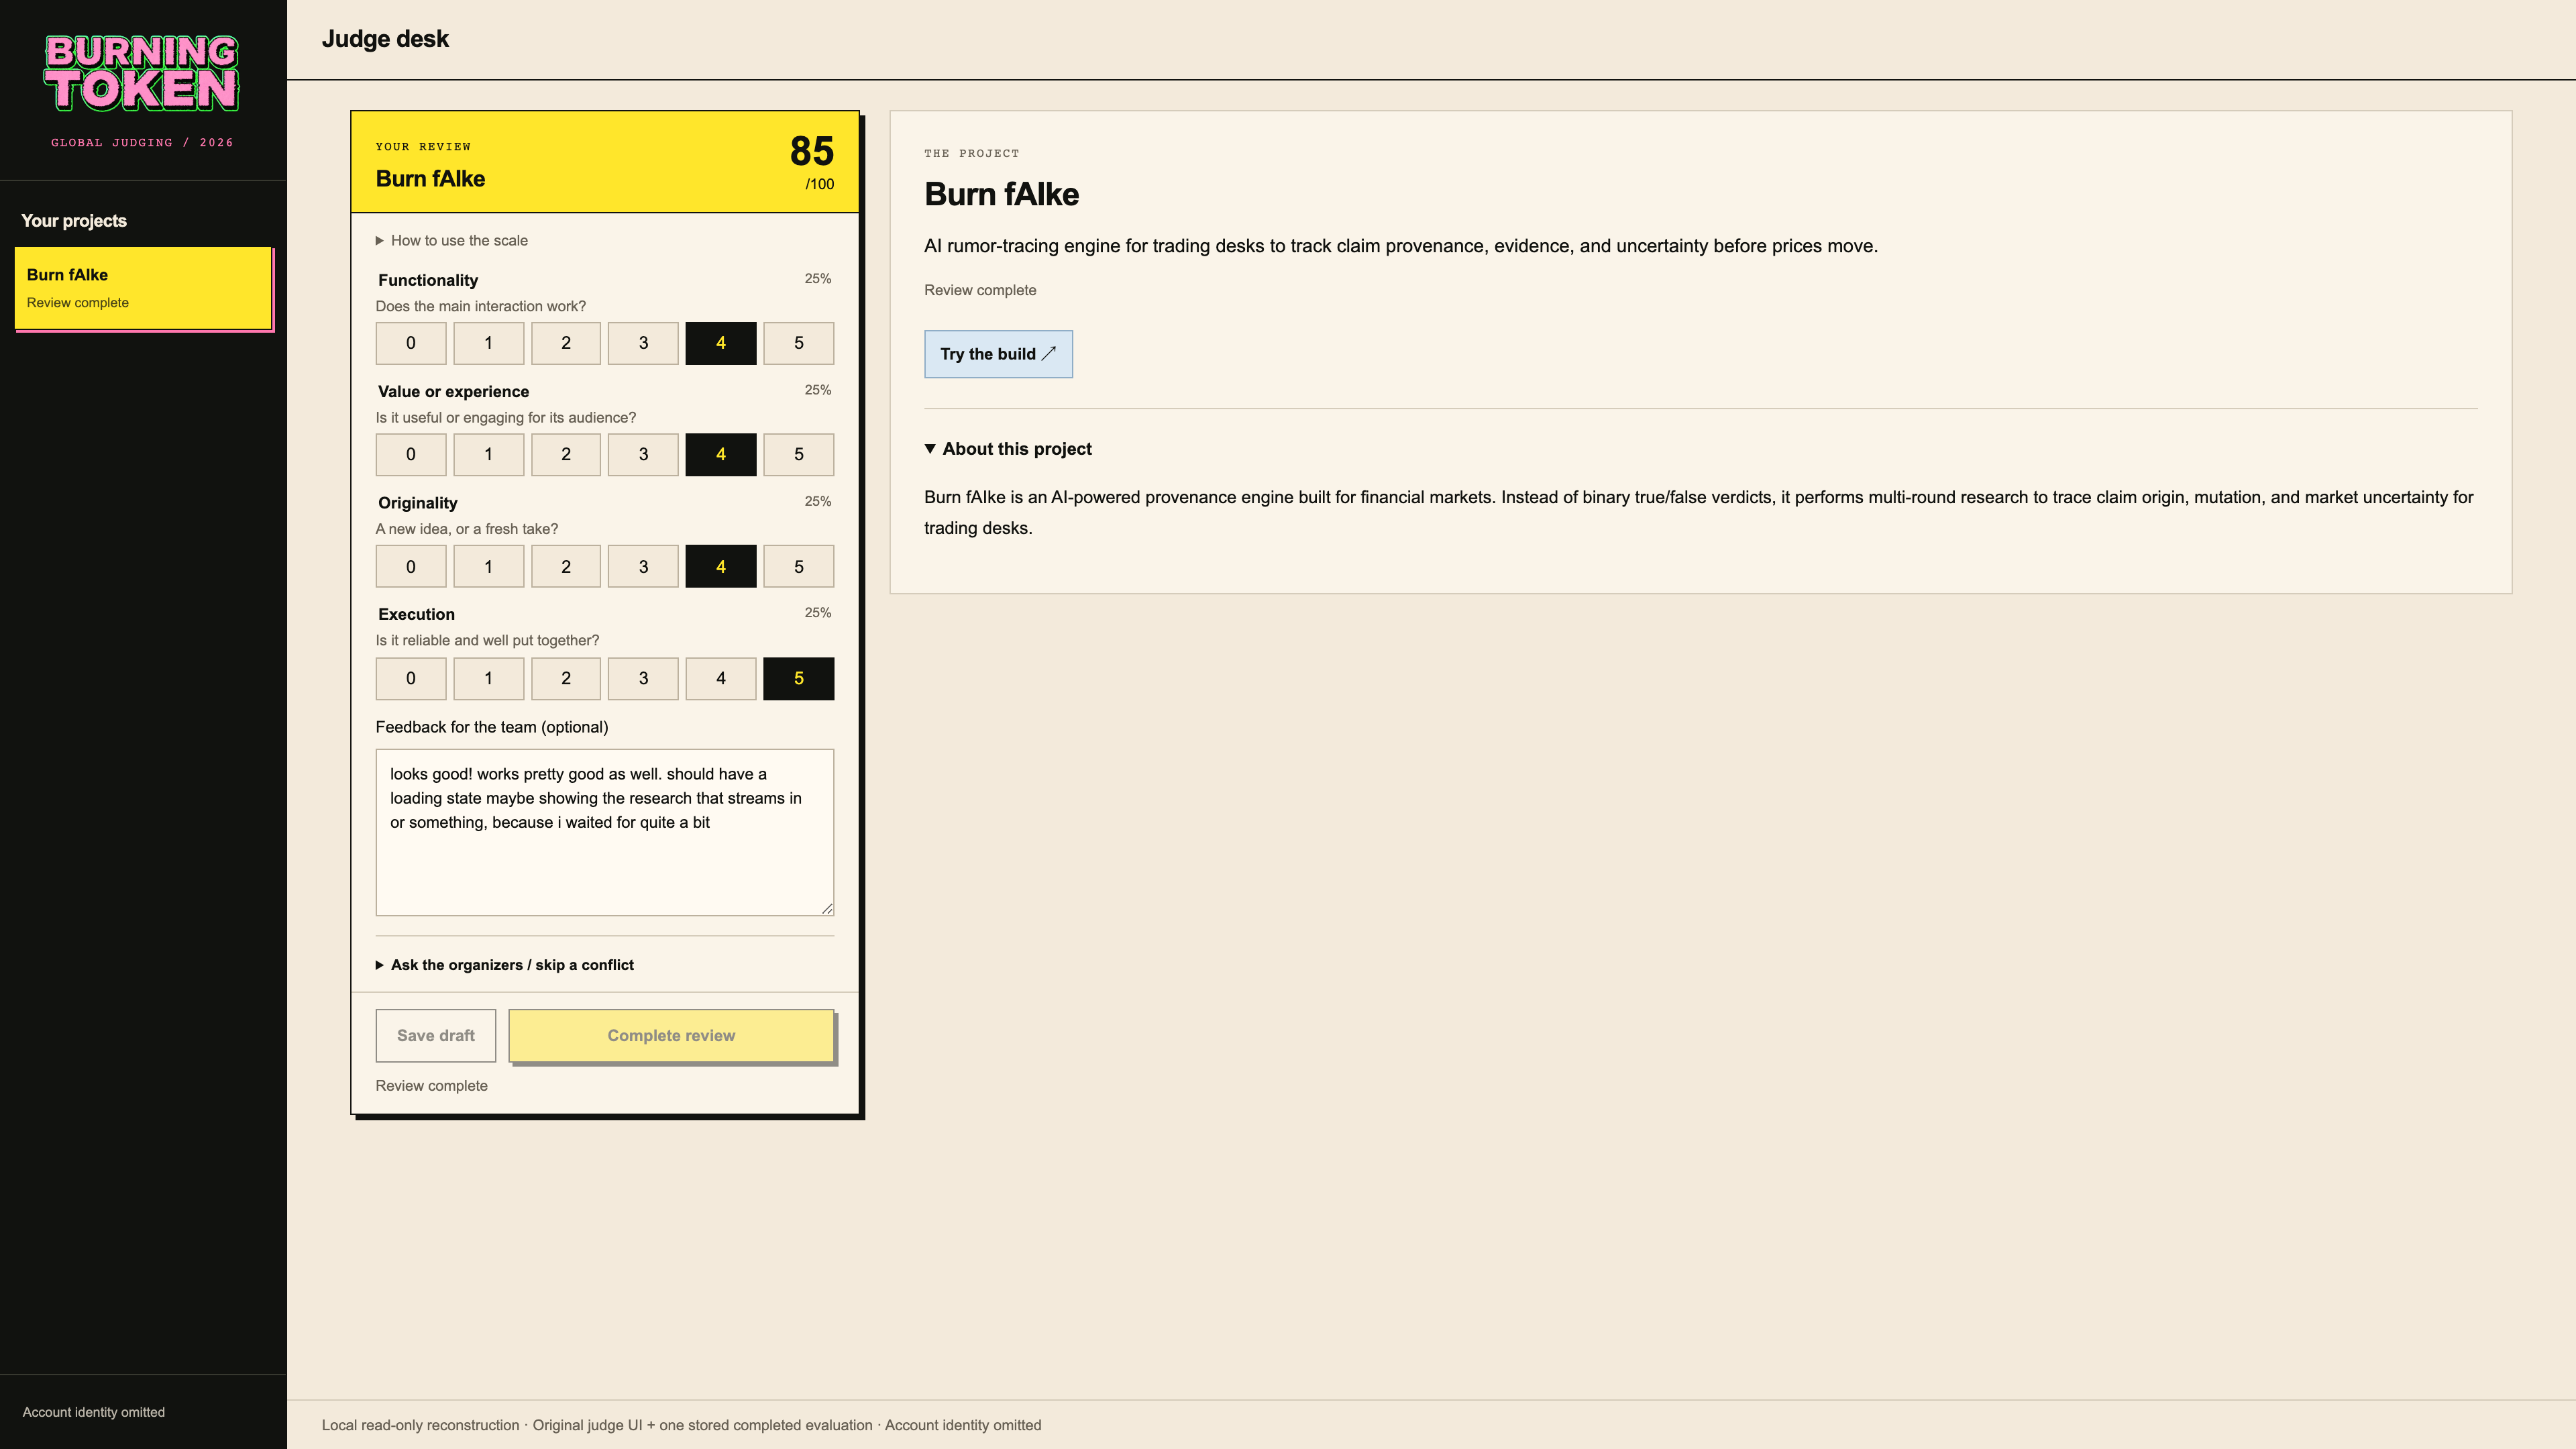Set Value or experience score to 5
This screenshot has width=2576, height=1449.
tap(798, 454)
